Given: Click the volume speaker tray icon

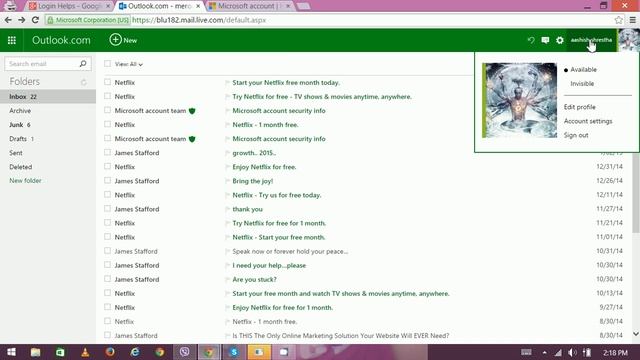Looking at the screenshot, I should point(572,352).
